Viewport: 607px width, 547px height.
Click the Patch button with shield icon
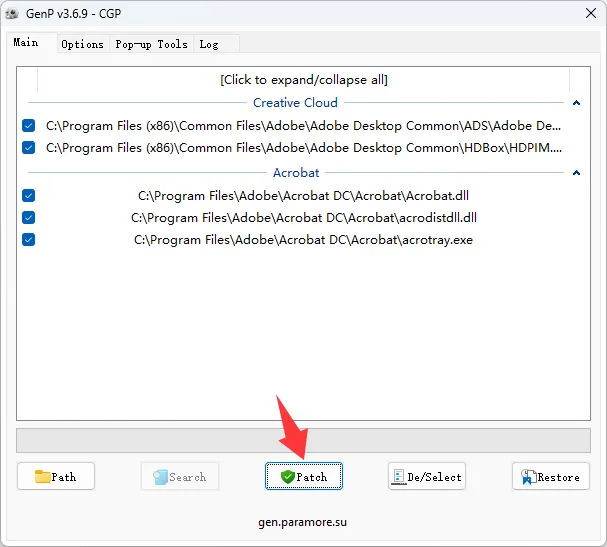[x=304, y=476]
